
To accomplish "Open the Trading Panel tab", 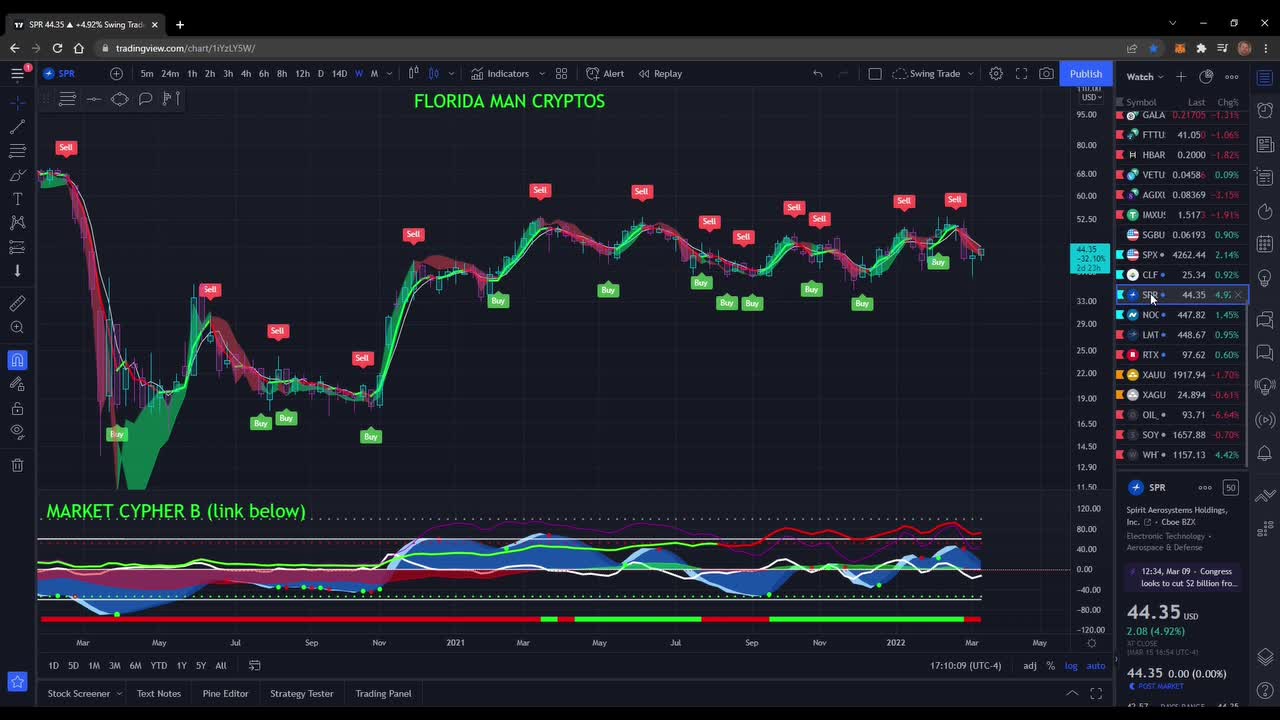I will point(383,693).
